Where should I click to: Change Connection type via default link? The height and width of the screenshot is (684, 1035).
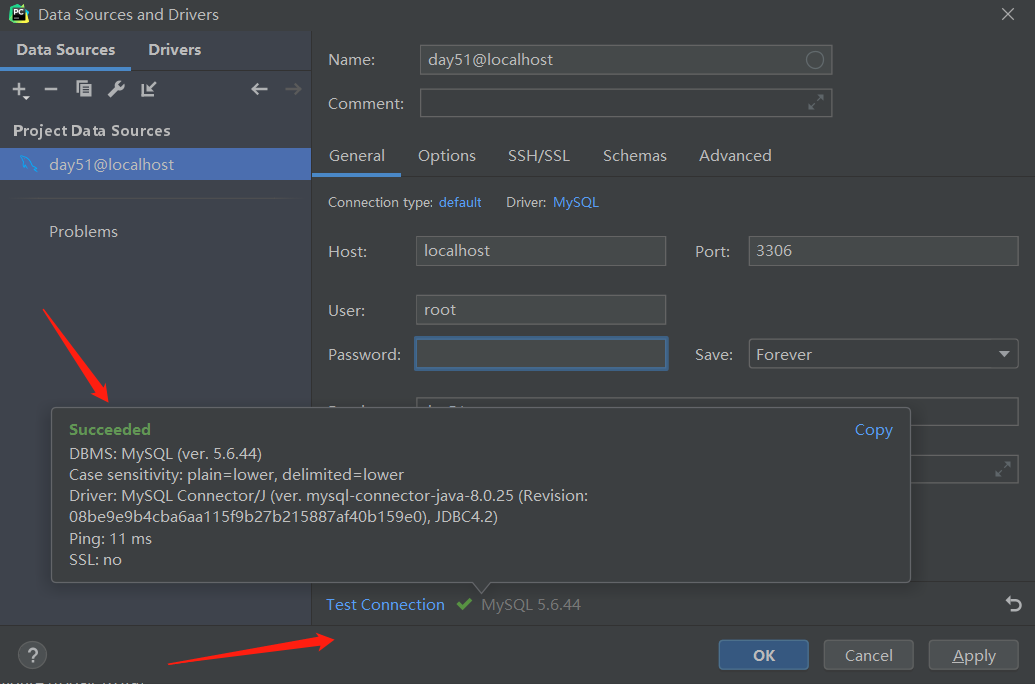[460, 202]
